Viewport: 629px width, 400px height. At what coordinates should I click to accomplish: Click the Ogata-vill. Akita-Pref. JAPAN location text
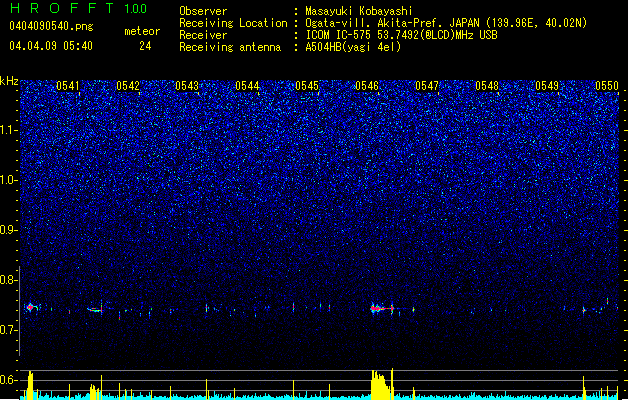point(446,23)
